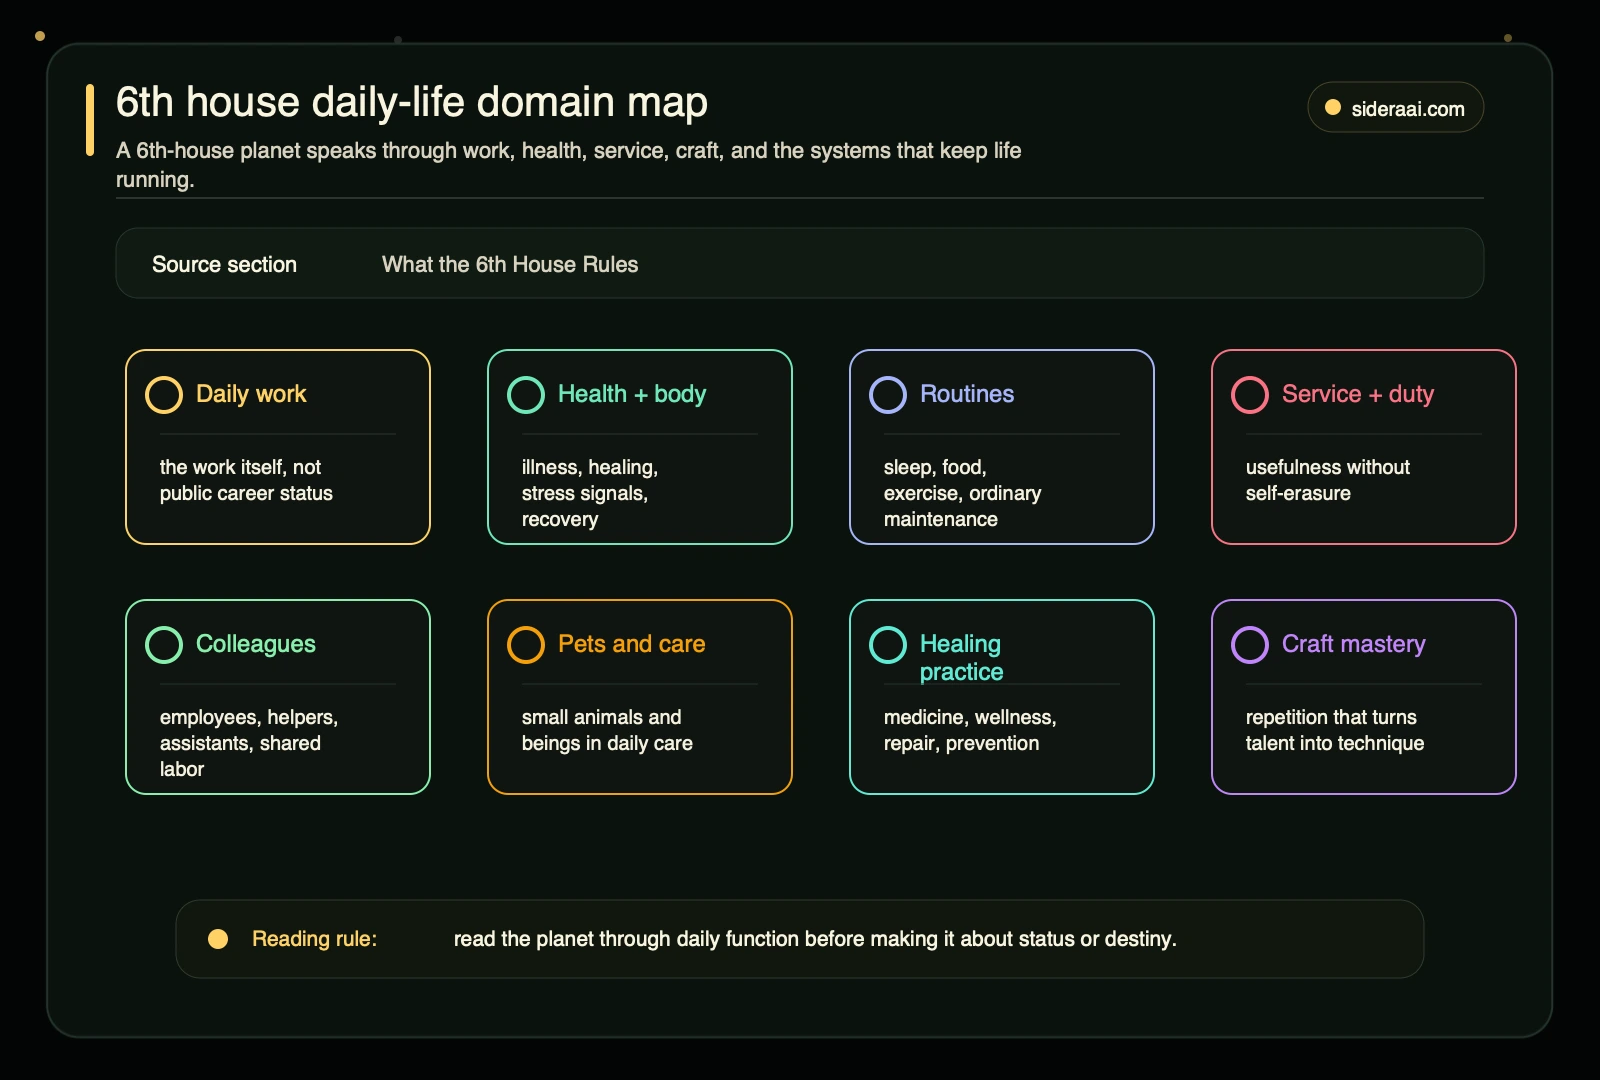Click the Routines circle icon
Viewport: 1600px width, 1080px height.
tap(888, 395)
